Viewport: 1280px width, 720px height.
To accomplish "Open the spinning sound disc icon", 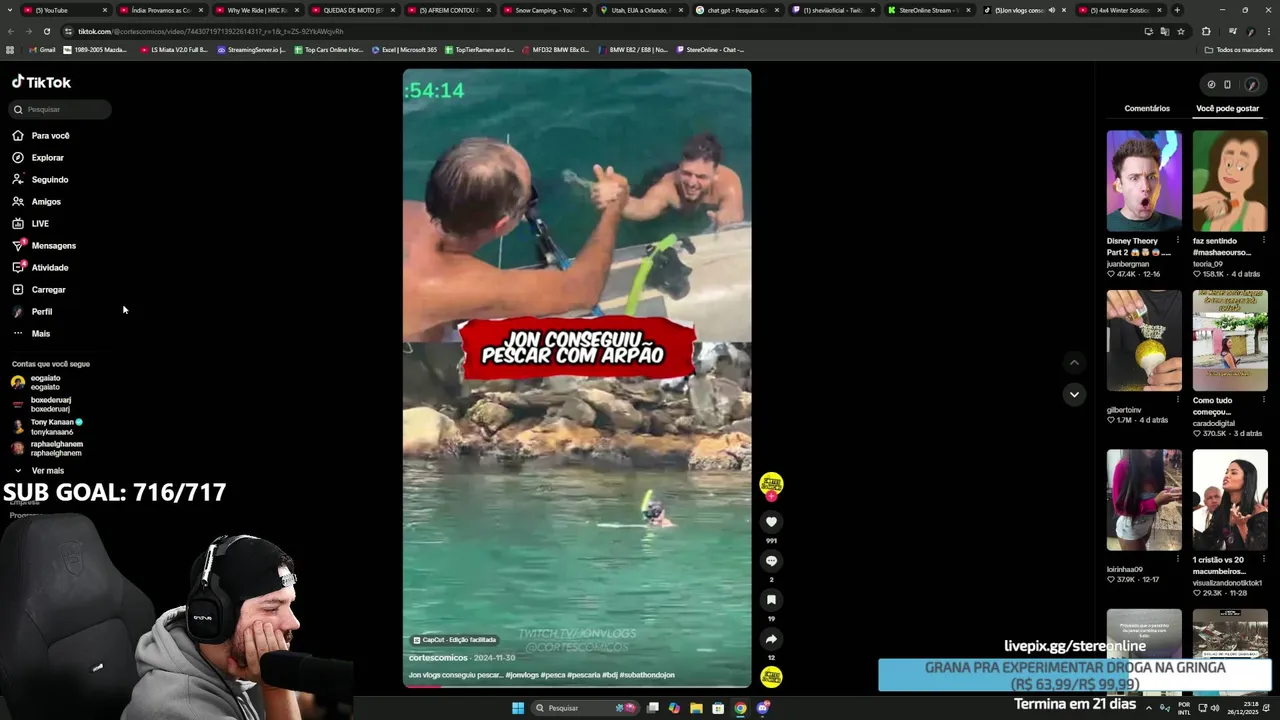I will point(771,677).
